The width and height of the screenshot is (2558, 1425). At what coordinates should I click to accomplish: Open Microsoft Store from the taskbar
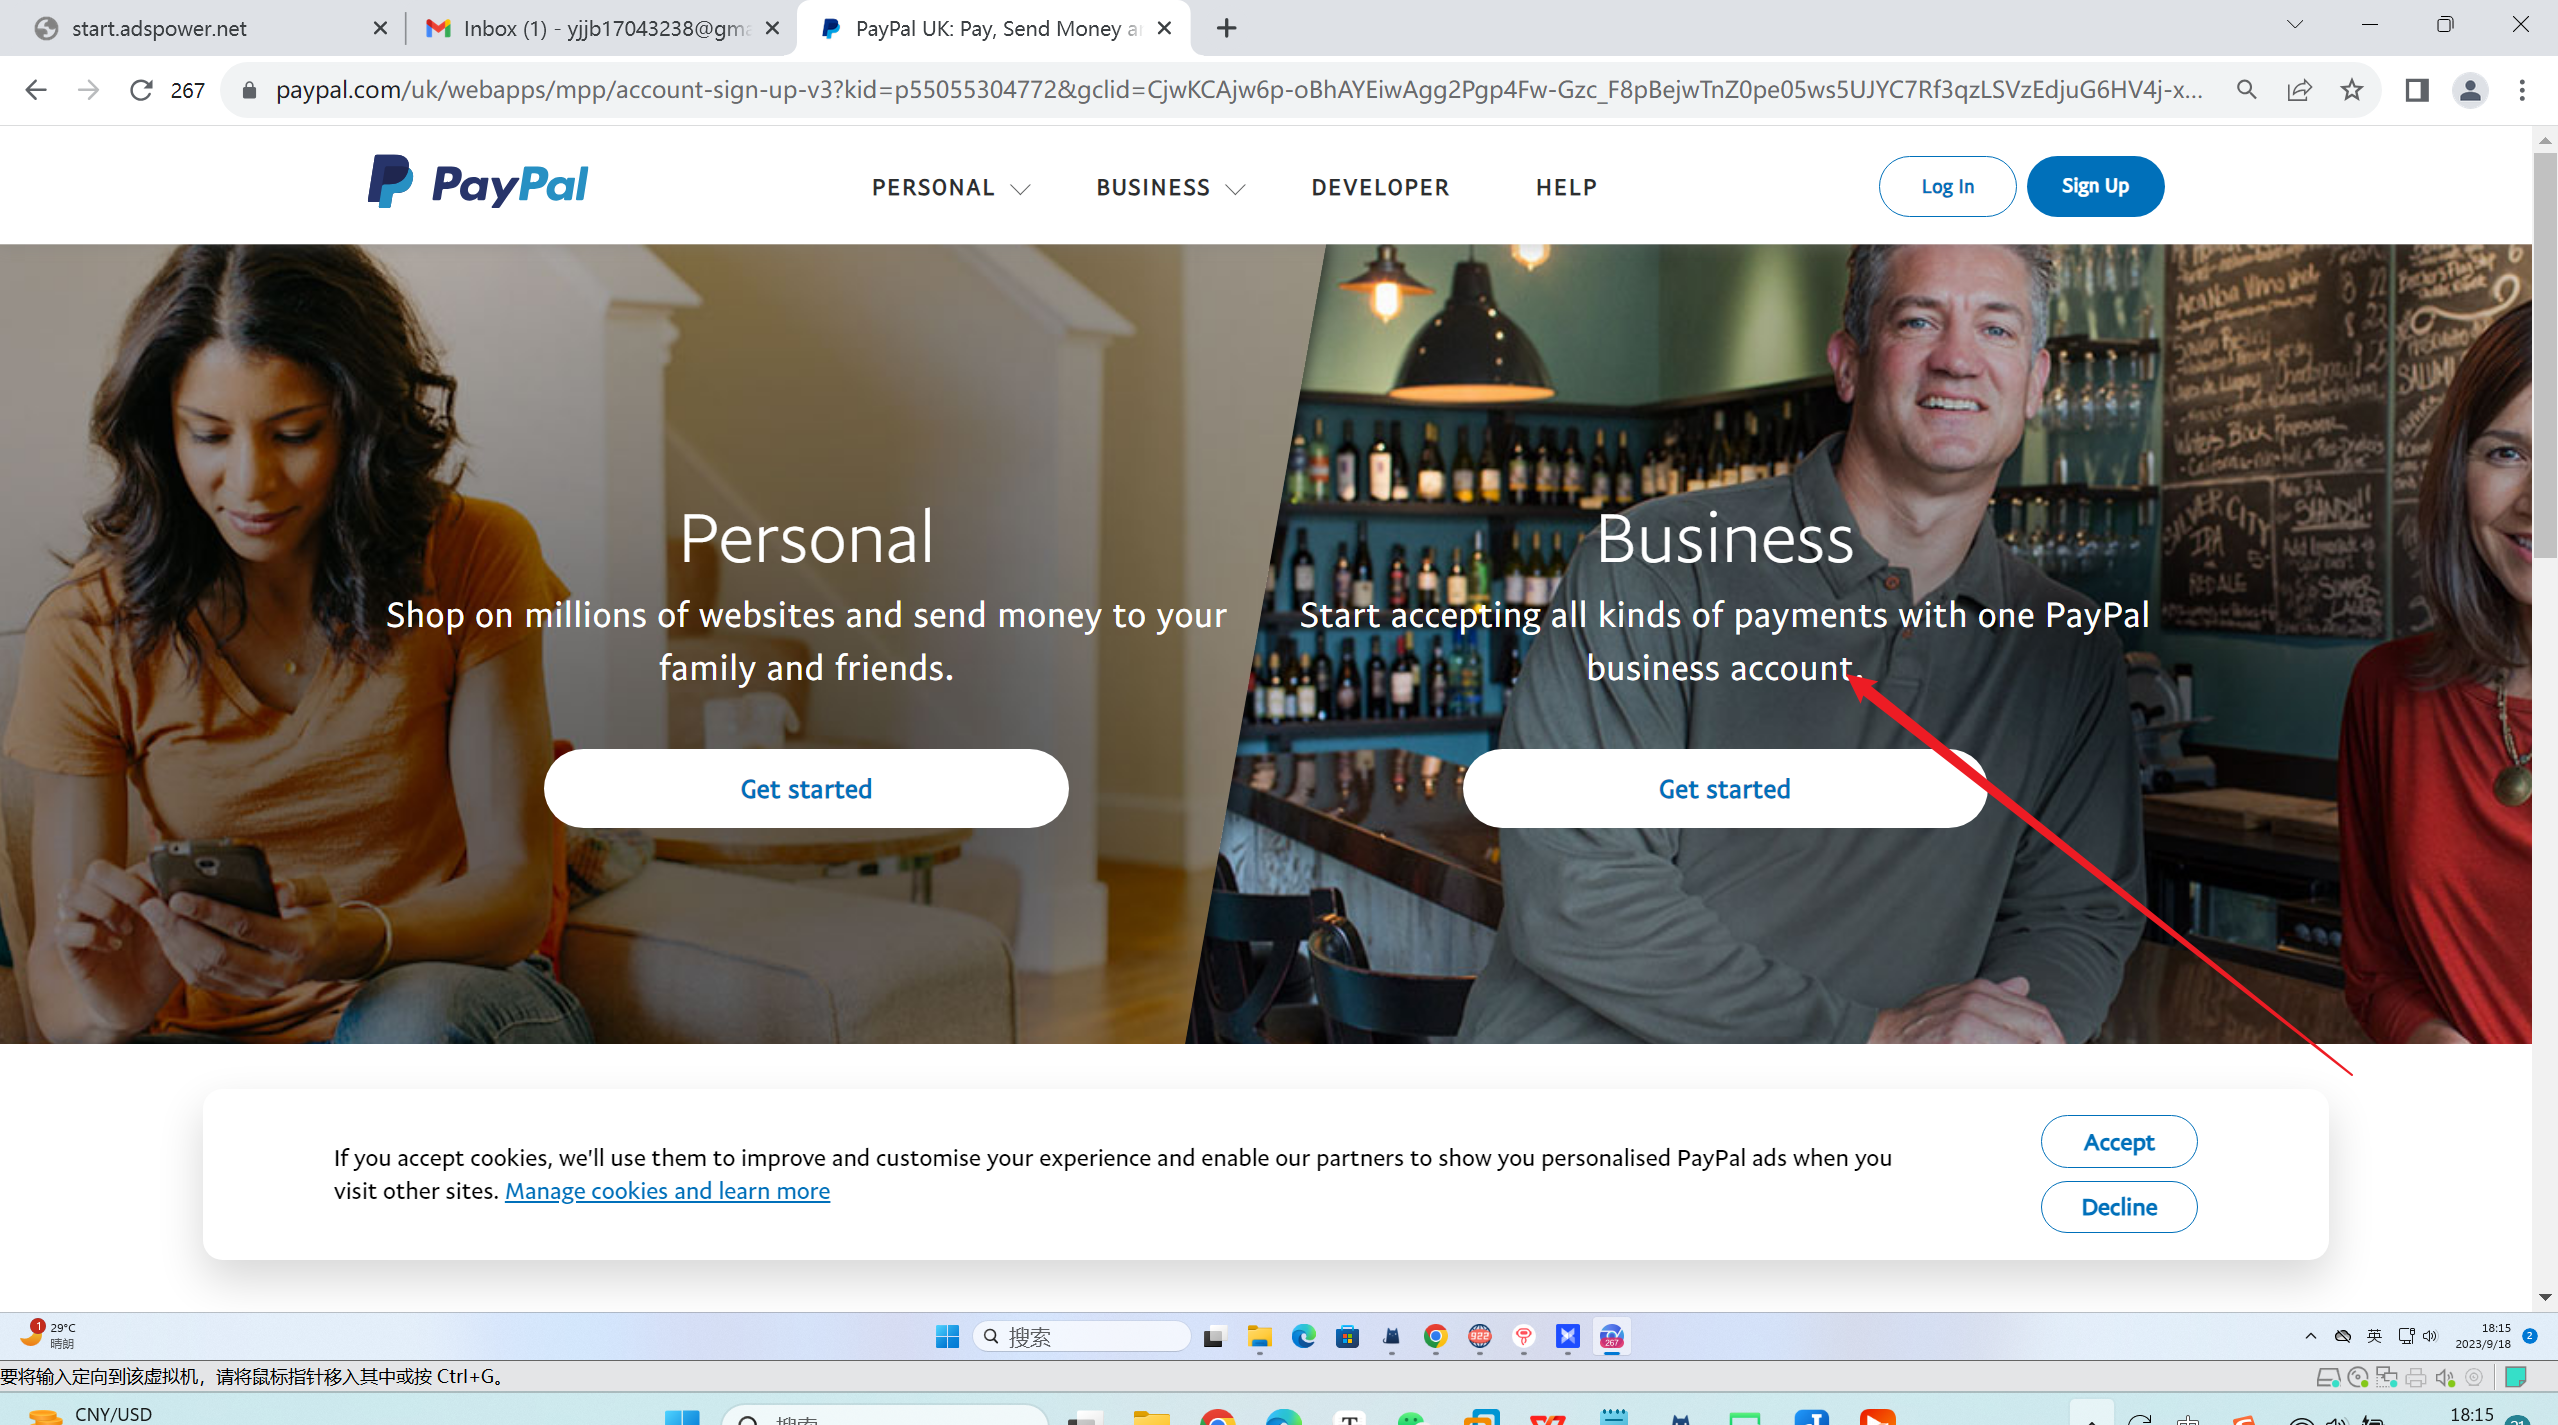pyautogui.click(x=1348, y=1336)
